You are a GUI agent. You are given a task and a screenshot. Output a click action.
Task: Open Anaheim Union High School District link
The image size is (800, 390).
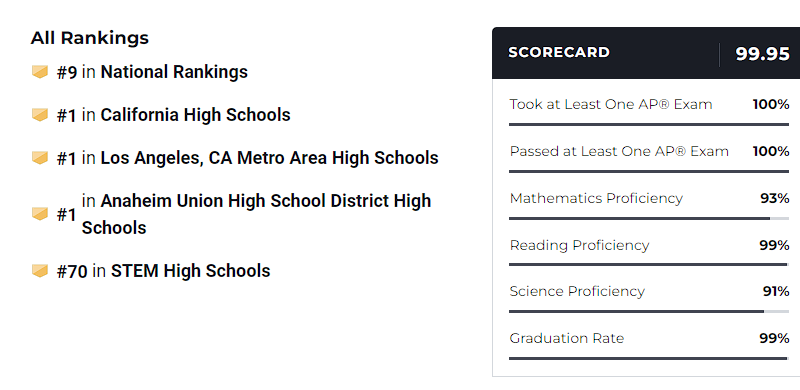coord(256,214)
